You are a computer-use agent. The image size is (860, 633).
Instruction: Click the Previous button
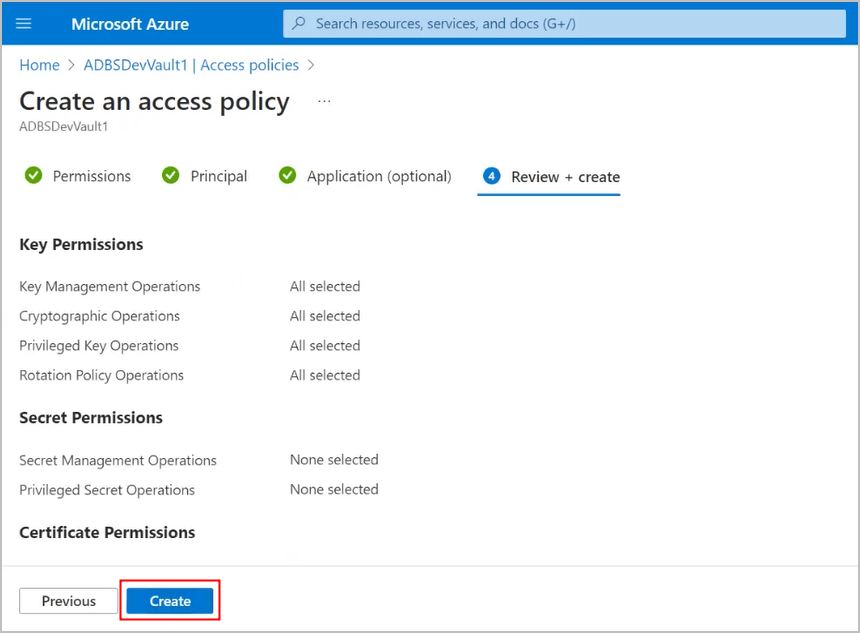(67, 600)
